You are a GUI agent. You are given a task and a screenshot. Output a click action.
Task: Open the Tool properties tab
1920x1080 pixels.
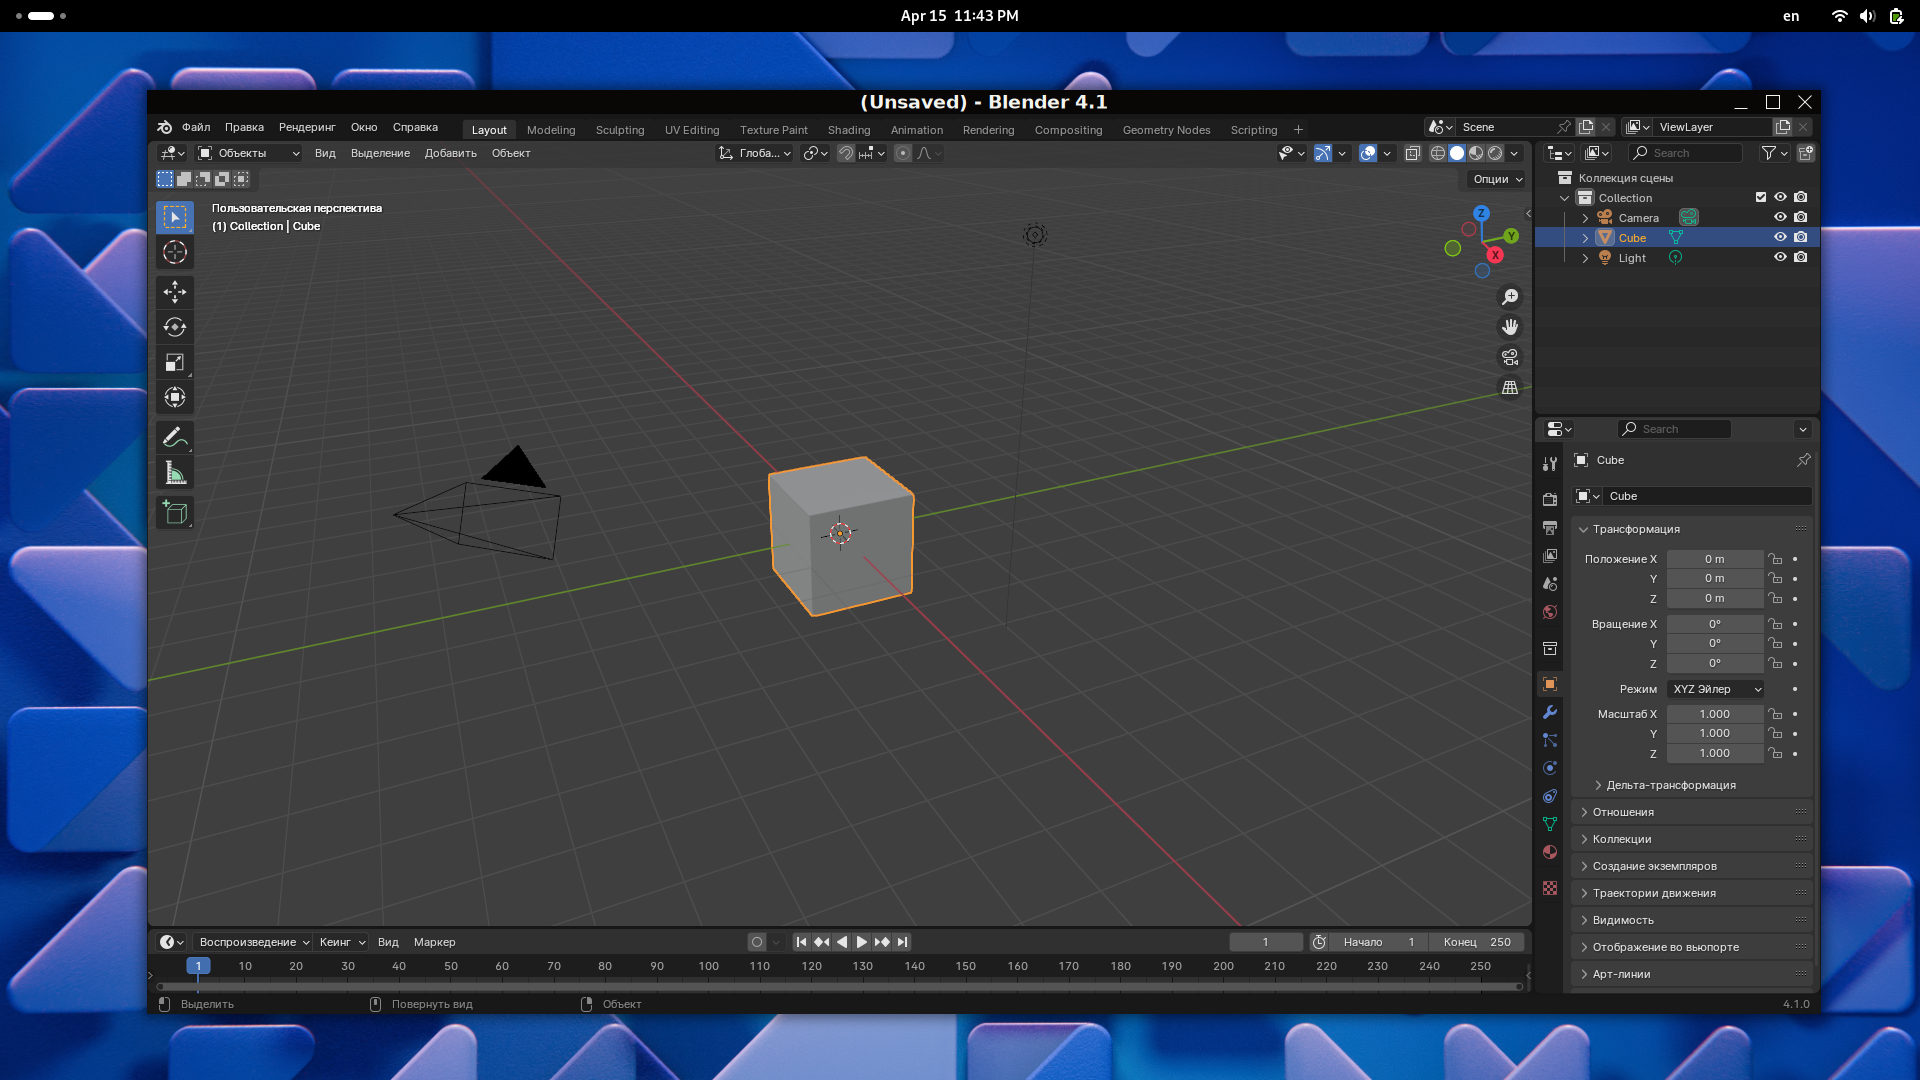pyautogui.click(x=1550, y=464)
